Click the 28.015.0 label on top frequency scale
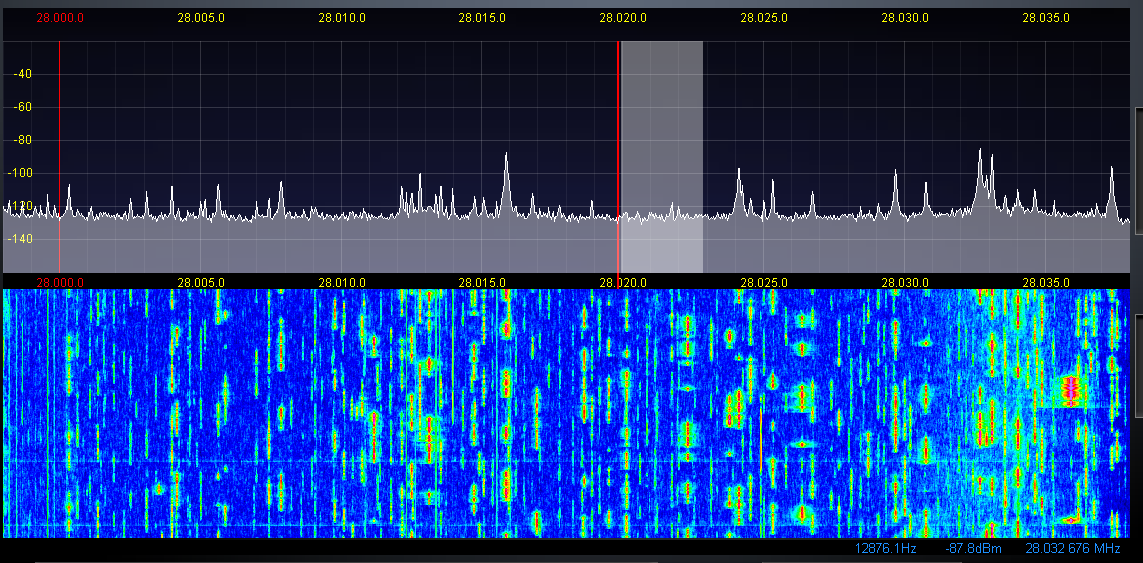 (482, 18)
